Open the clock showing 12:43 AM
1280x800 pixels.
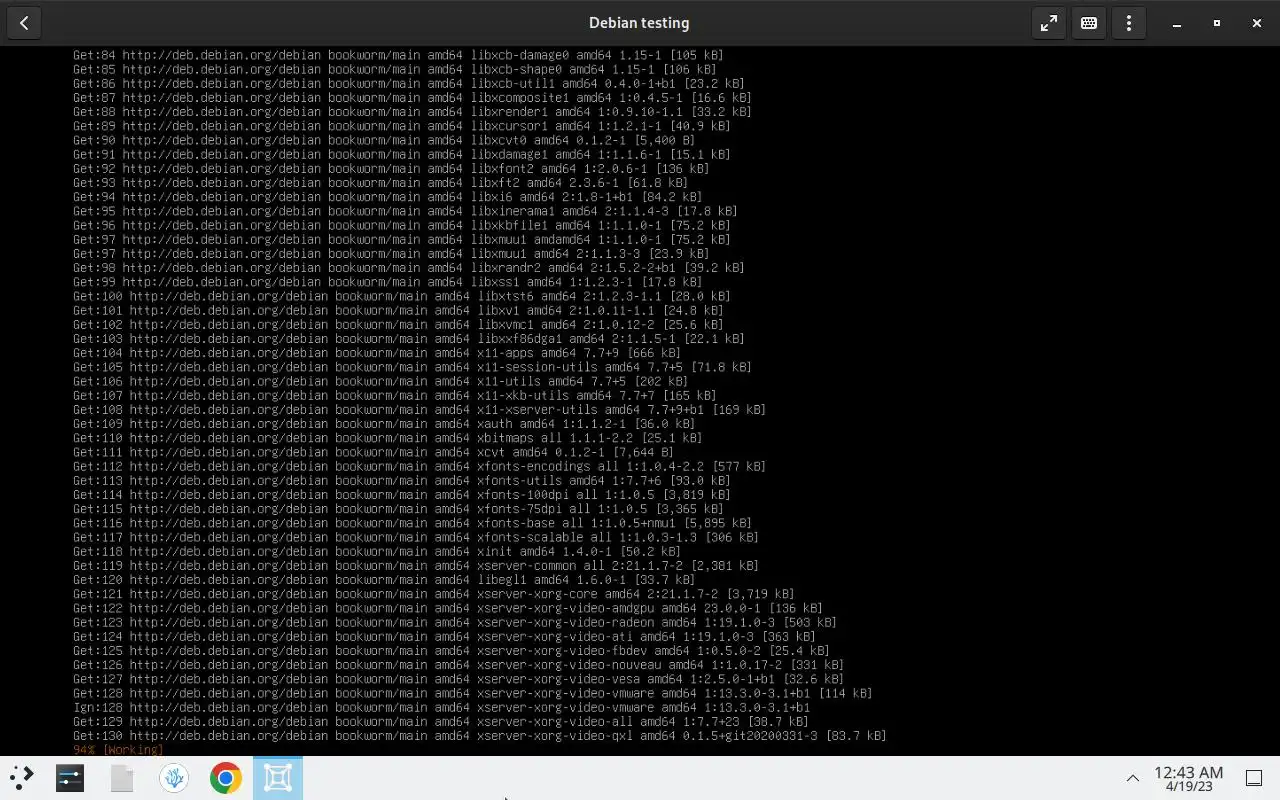click(x=1188, y=778)
